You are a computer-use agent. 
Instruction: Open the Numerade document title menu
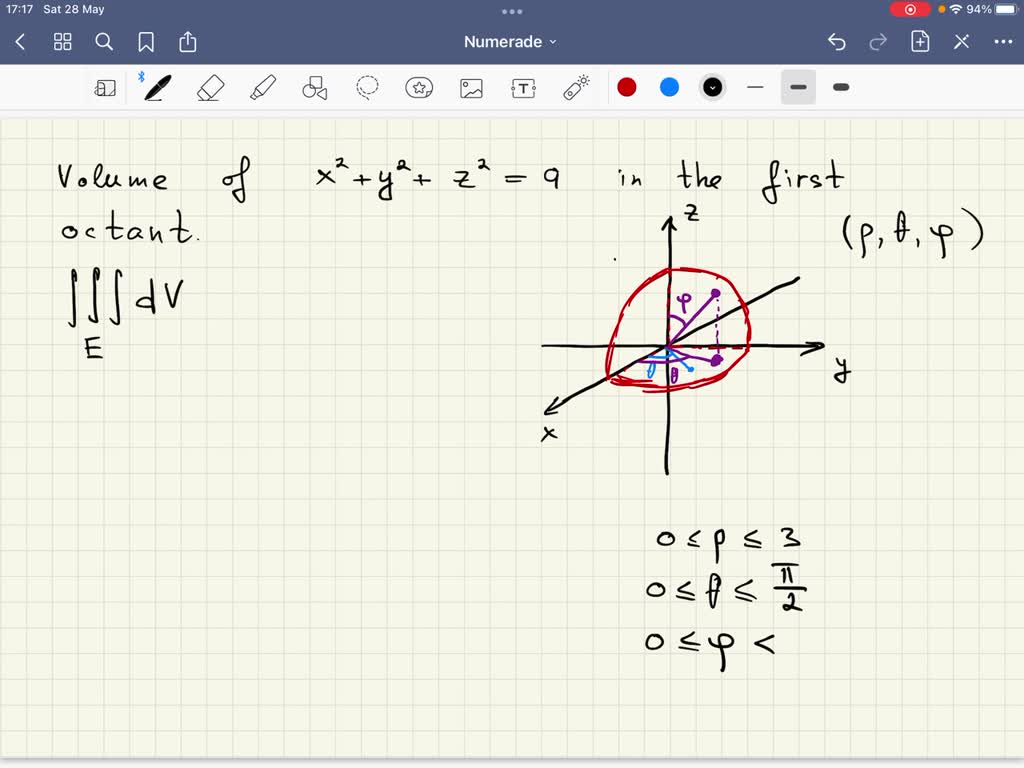coord(511,41)
